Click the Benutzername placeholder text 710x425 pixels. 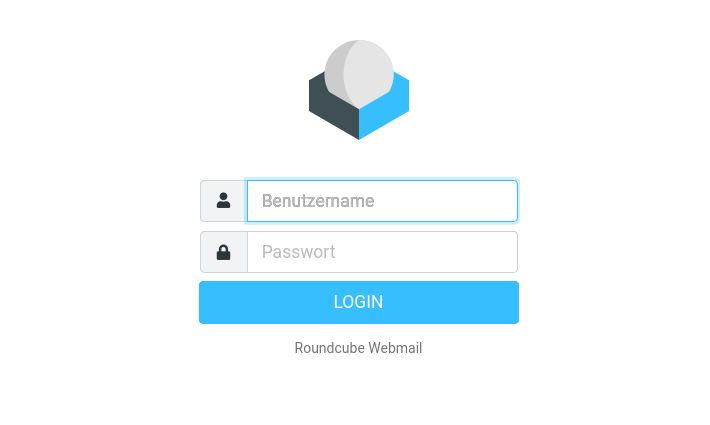click(x=318, y=201)
